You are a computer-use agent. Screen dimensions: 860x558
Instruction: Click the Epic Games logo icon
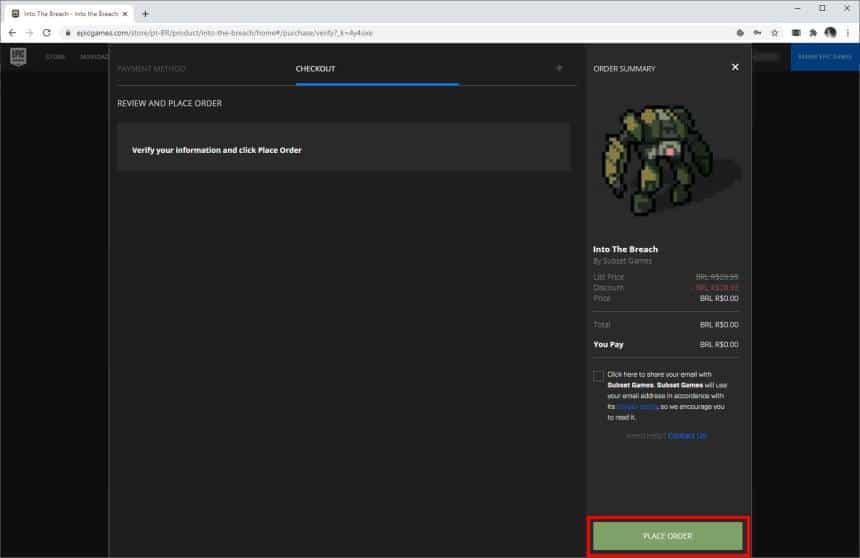point(18,57)
